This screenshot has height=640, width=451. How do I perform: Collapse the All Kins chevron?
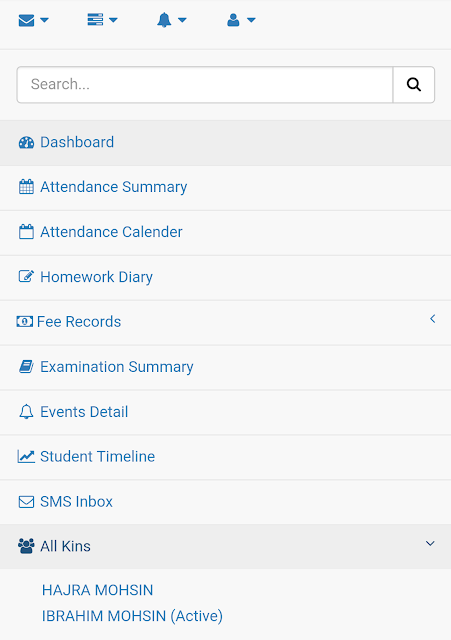pyautogui.click(x=430, y=543)
